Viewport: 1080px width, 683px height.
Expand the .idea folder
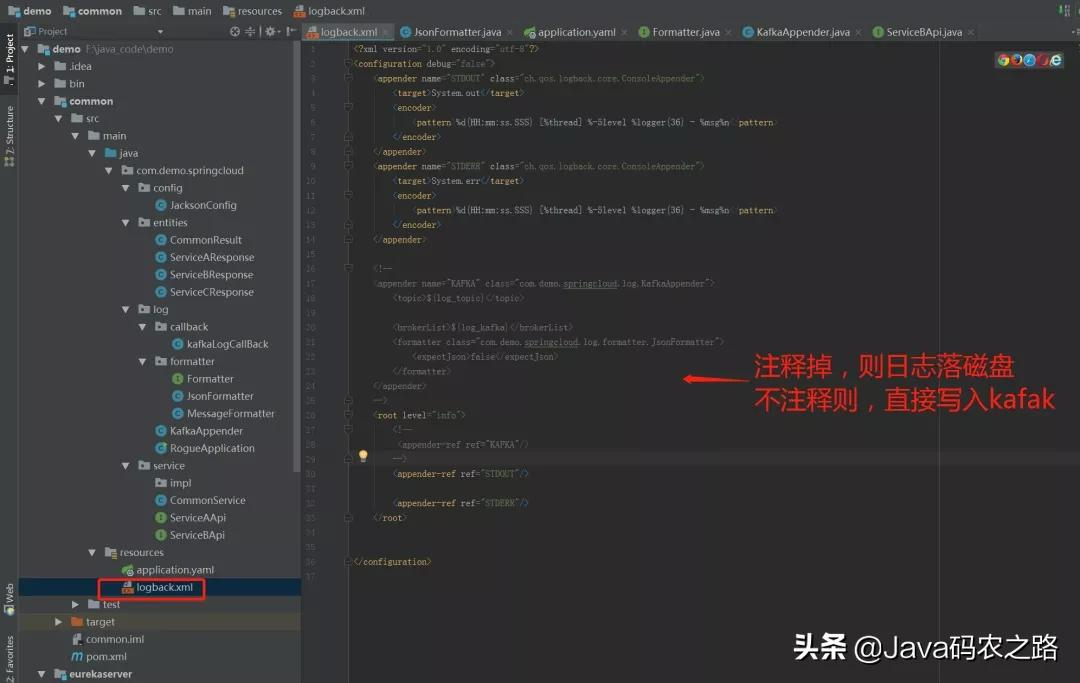coord(42,67)
